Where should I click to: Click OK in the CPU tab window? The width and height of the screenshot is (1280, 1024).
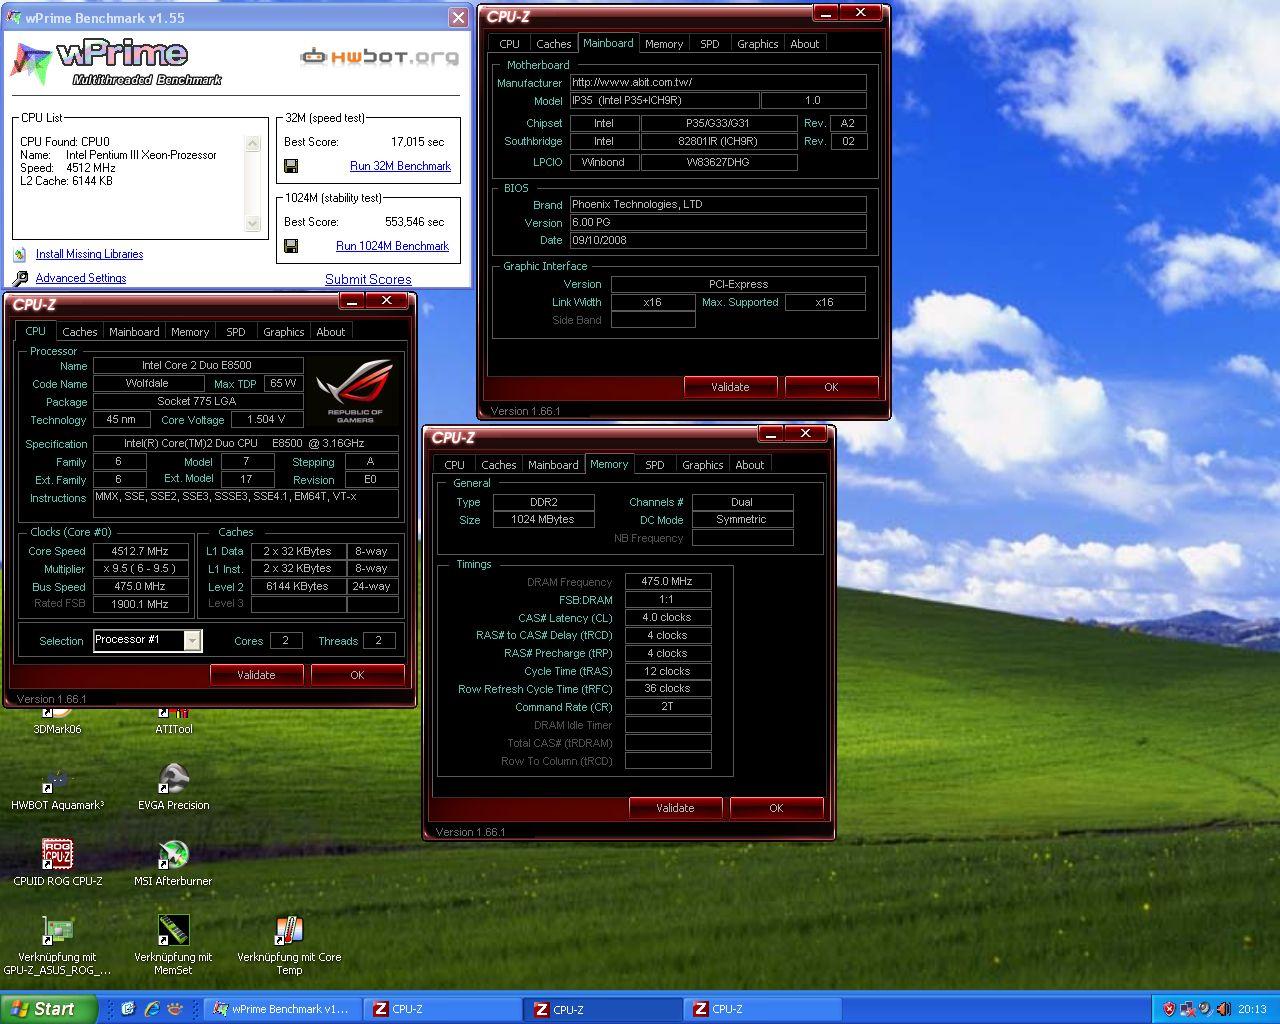pos(357,675)
